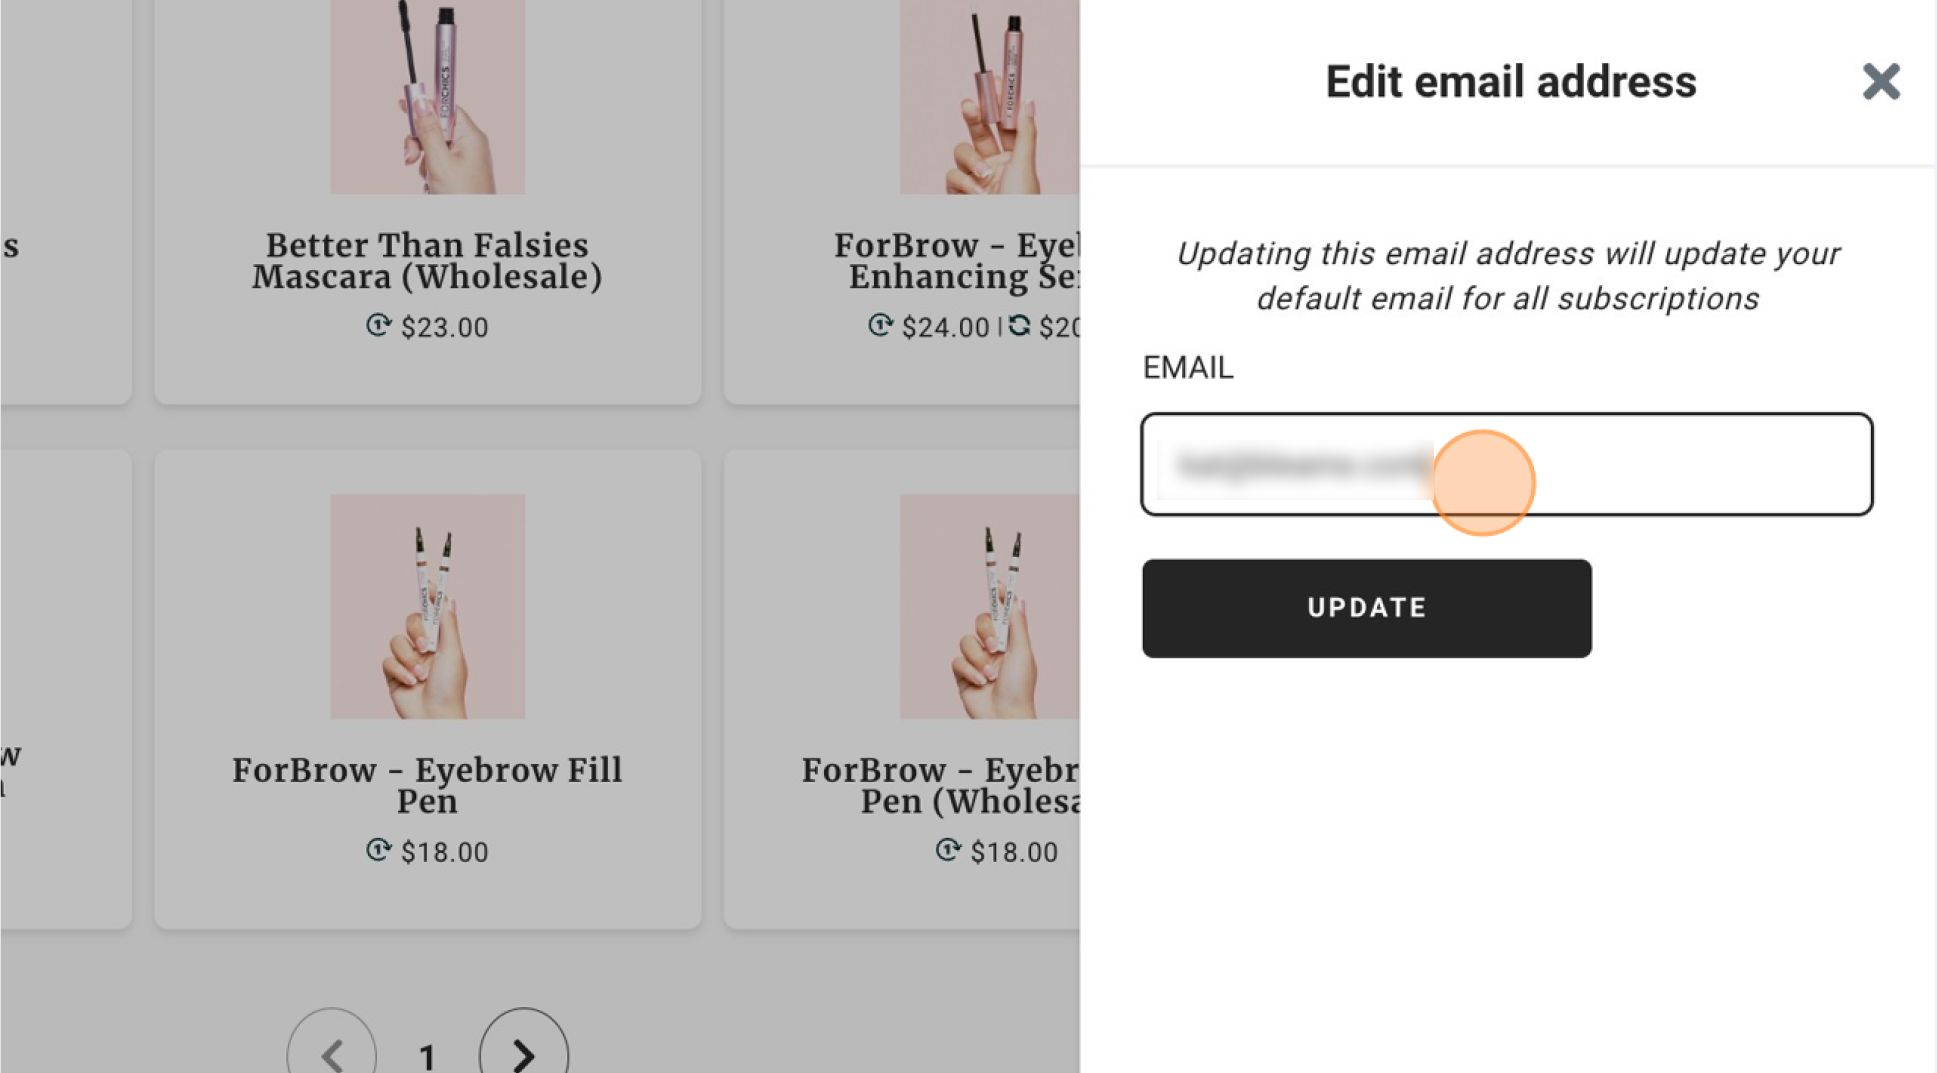Open ForBrow Eyebrow Enhancing Serum image
1937x1073 pixels.
pos(989,97)
